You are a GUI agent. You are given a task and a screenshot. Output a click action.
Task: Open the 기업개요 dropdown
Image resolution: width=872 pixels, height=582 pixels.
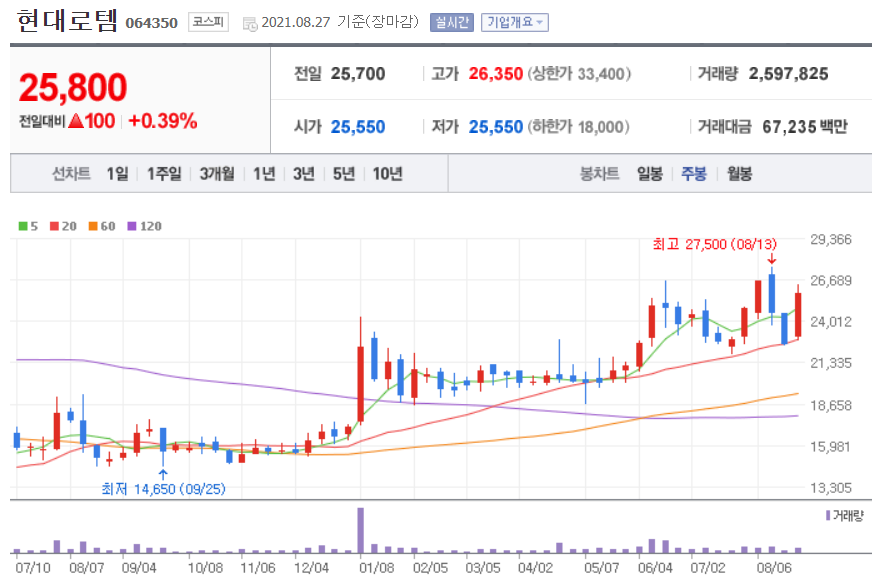pyautogui.click(x=515, y=22)
